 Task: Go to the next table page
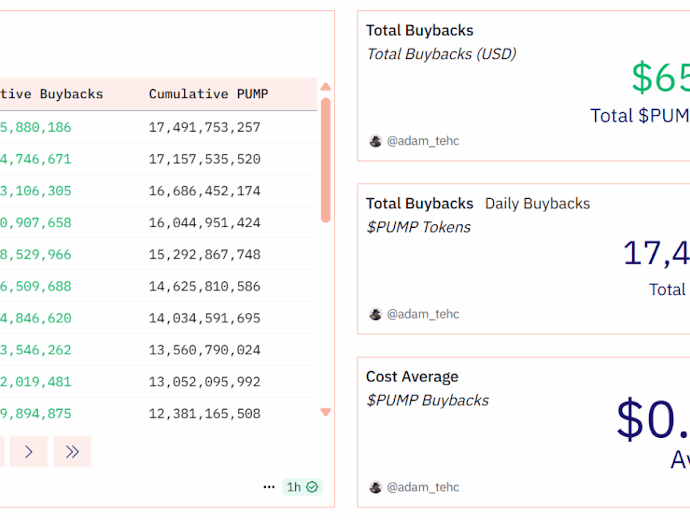[x=29, y=451]
